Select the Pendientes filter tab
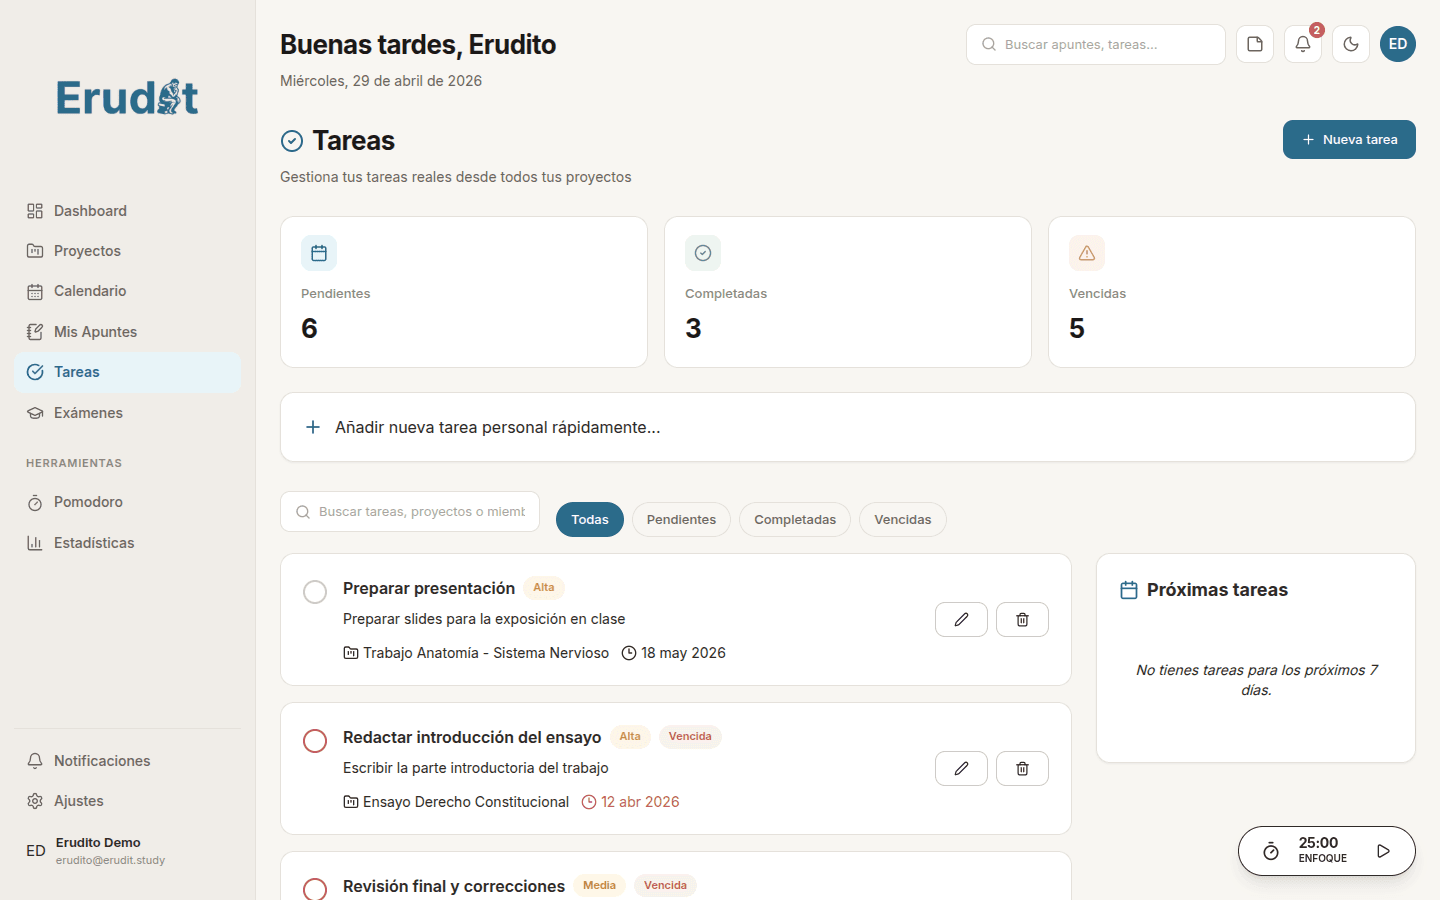Viewport: 1440px width, 900px height. click(x=681, y=519)
